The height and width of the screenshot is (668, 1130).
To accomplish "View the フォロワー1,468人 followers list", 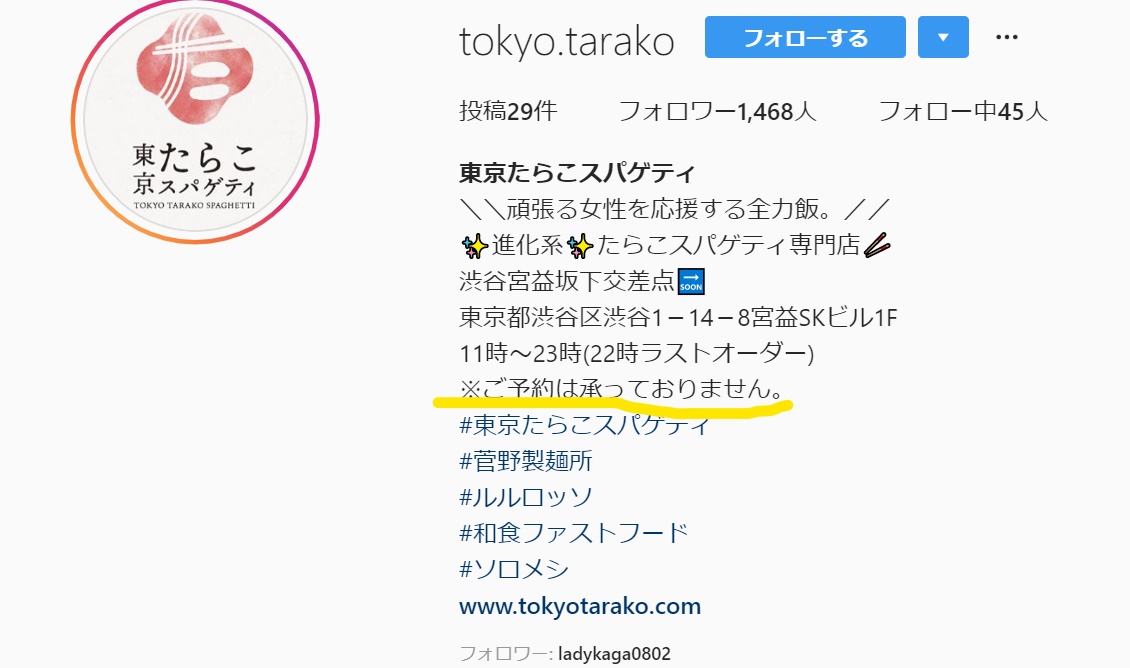I will click(x=717, y=111).
